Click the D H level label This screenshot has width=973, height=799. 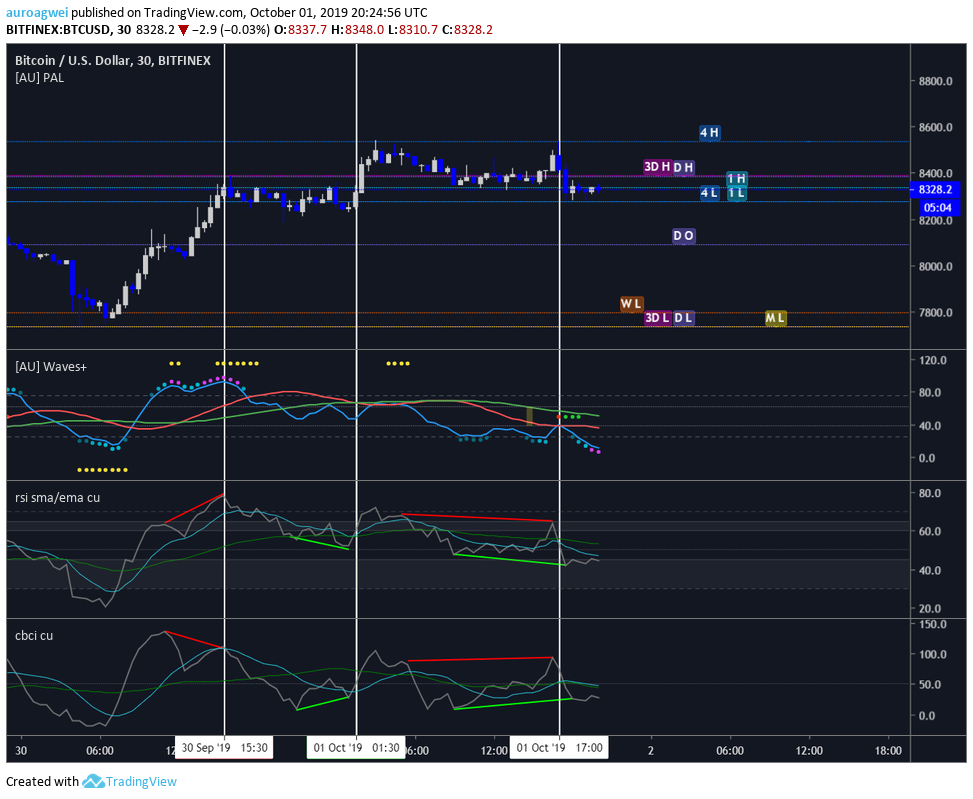click(x=683, y=167)
